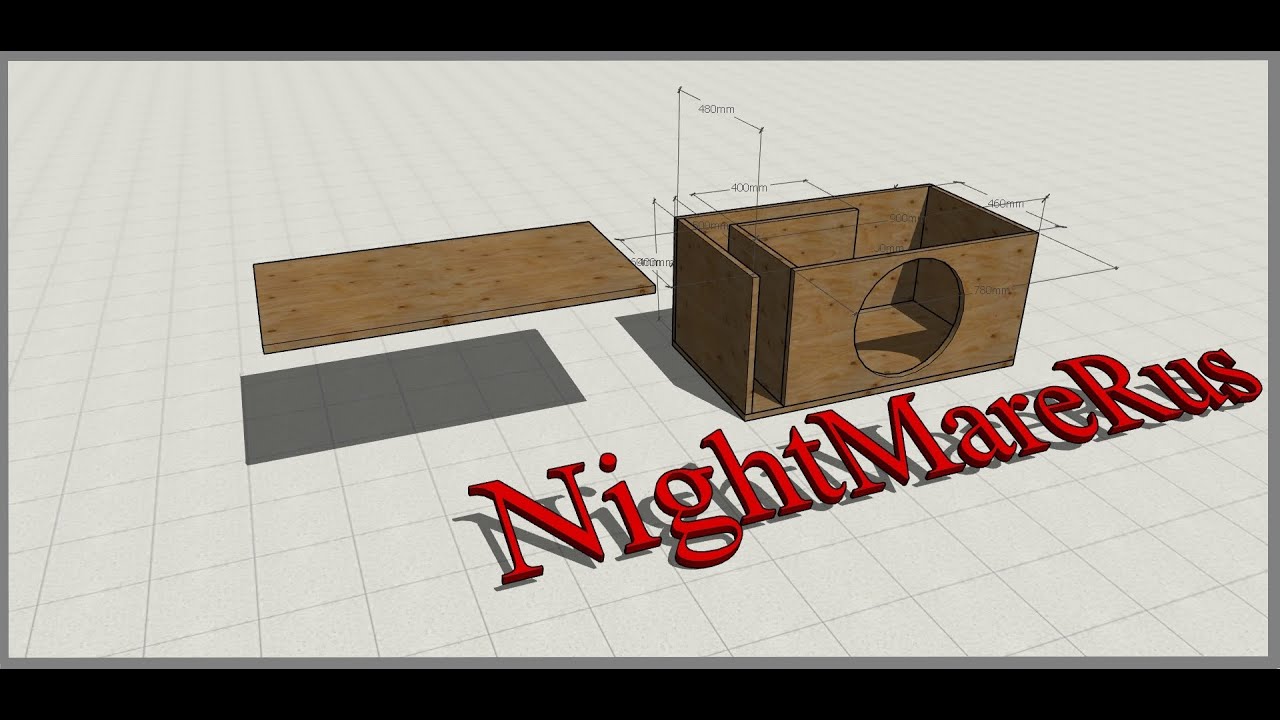Click the 400mm dimension label
Screen dimensions: 1280x720
749,187
